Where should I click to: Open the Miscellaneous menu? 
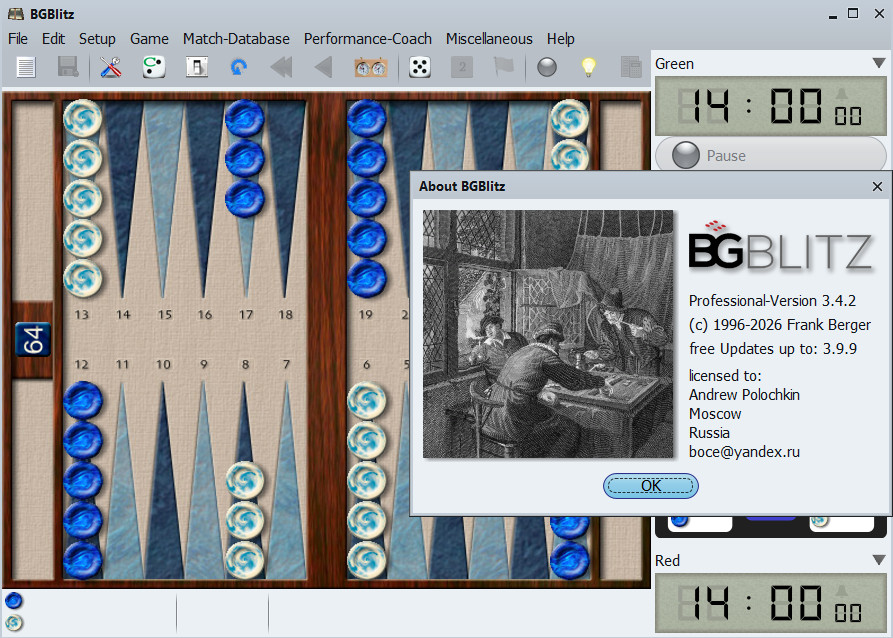[489, 39]
